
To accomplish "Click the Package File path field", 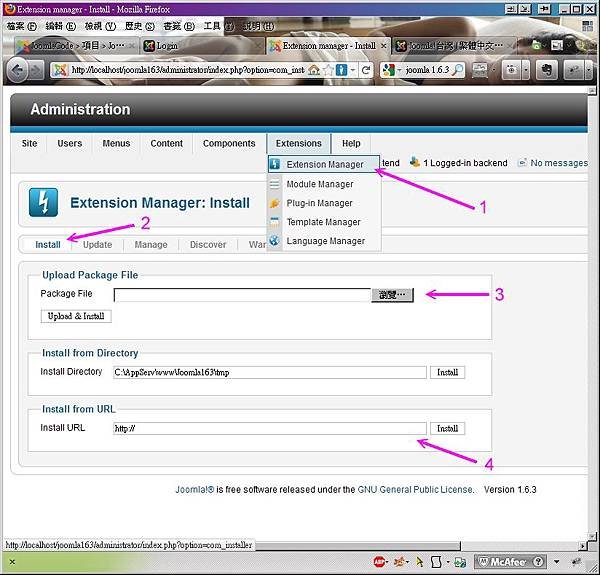I will (242, 295).
